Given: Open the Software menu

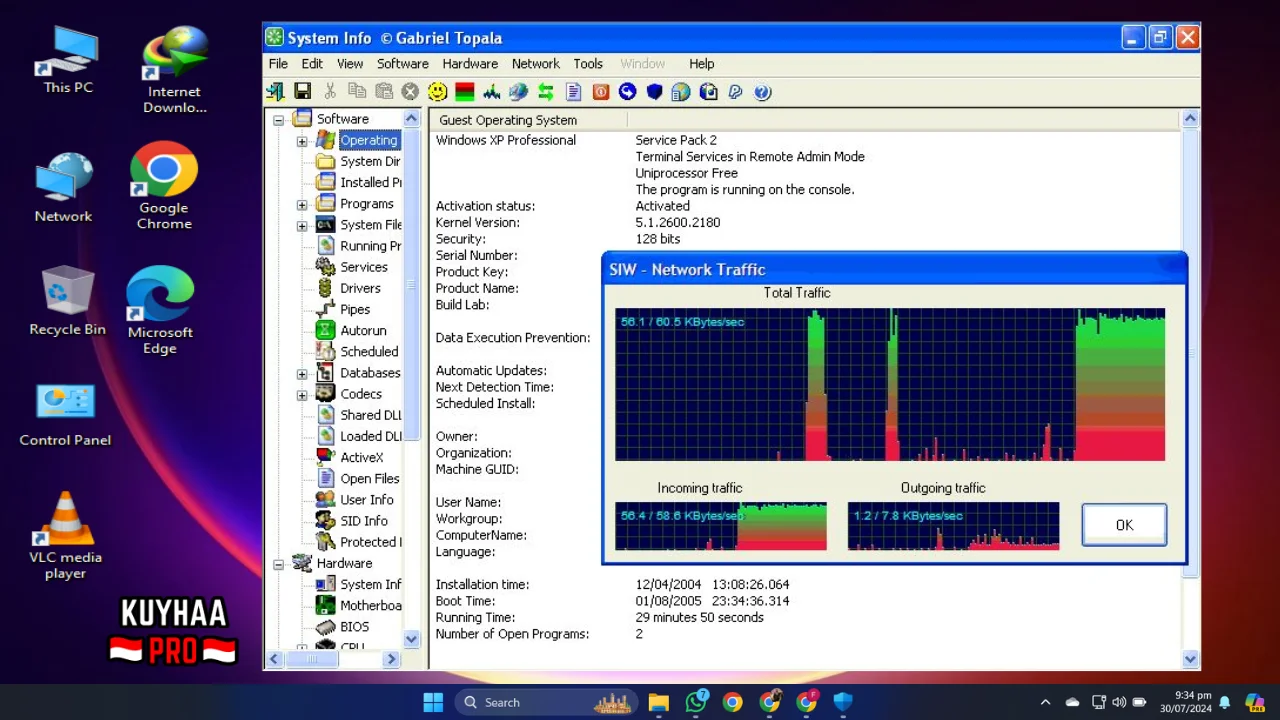Looking at the screenshot, I should 403,63.
